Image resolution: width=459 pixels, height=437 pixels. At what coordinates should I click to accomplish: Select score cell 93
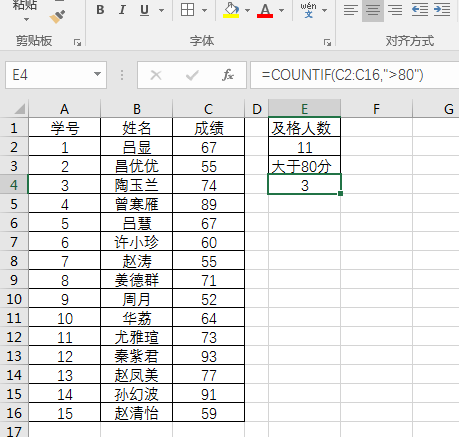209,356
